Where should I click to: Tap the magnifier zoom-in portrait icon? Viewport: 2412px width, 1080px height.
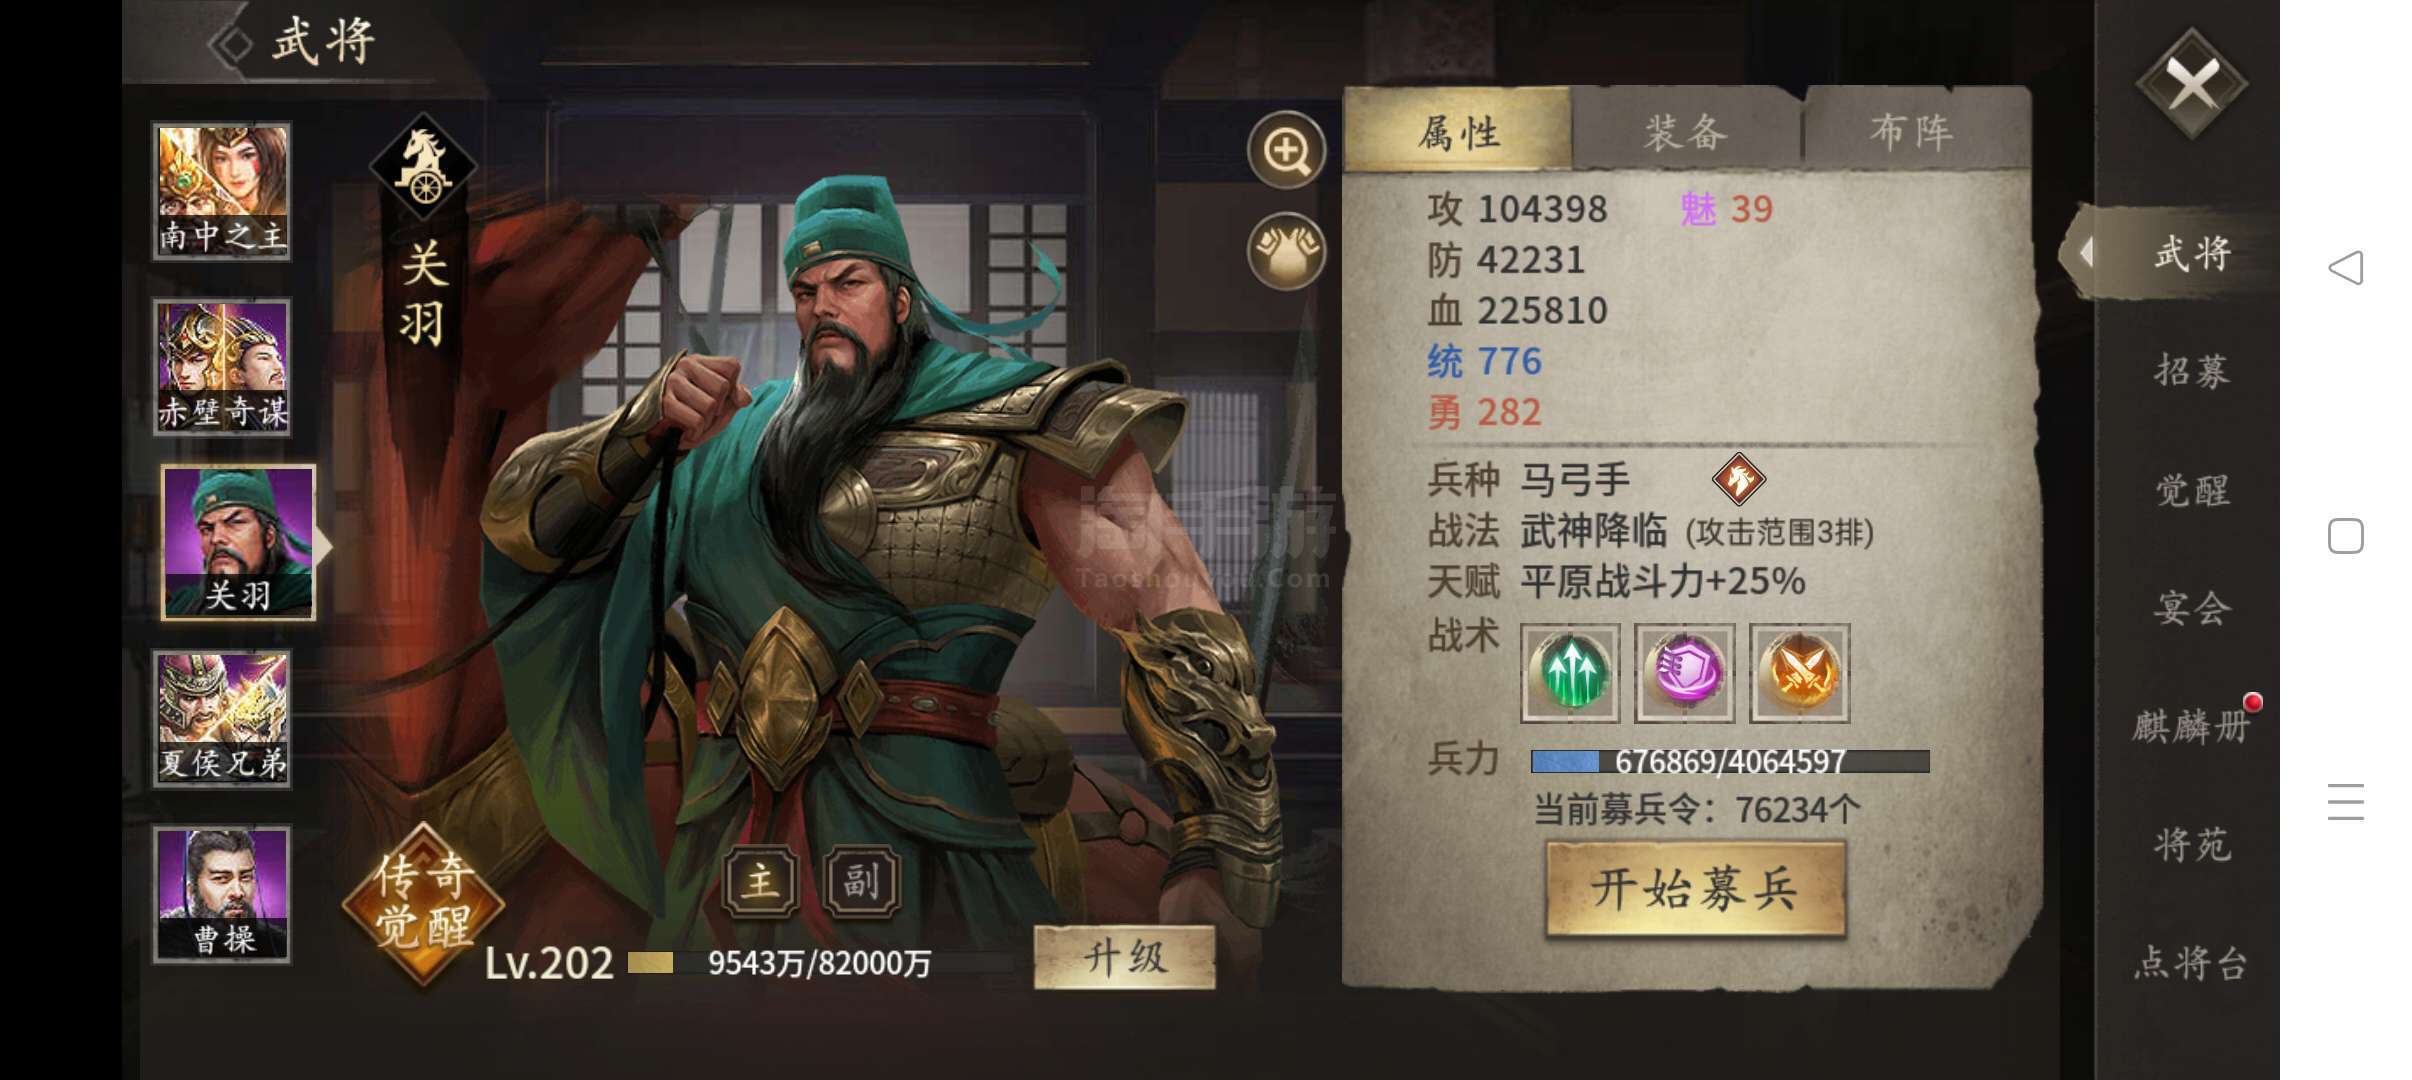1286,151
